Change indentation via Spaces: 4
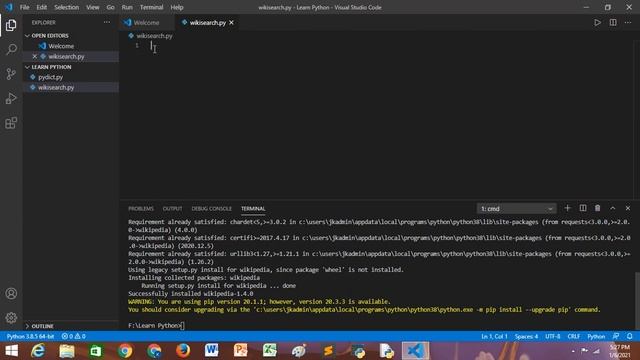 pos(526,336)
